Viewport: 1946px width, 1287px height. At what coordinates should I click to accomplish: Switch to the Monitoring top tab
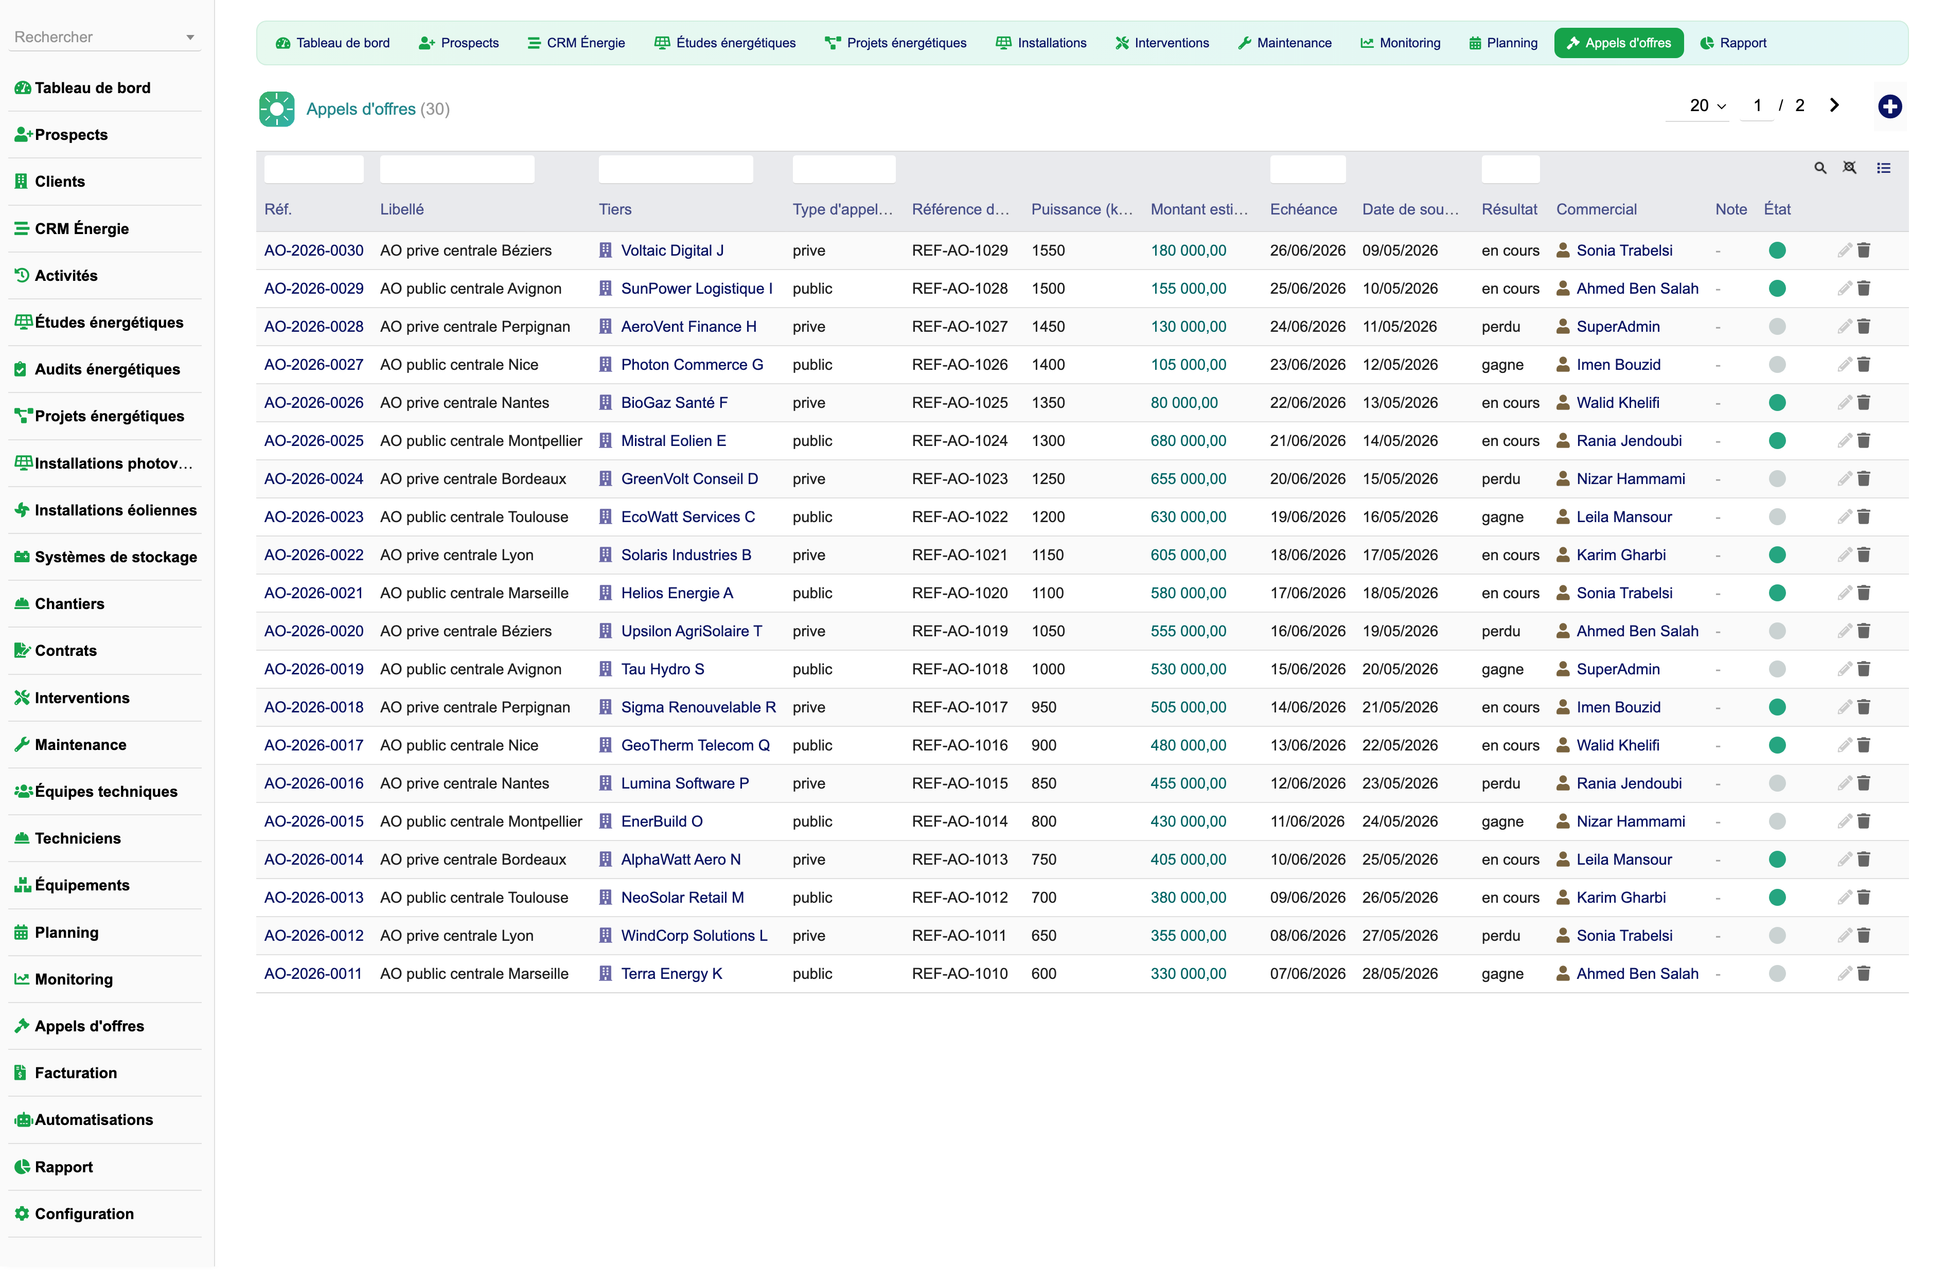[1400, 43]
